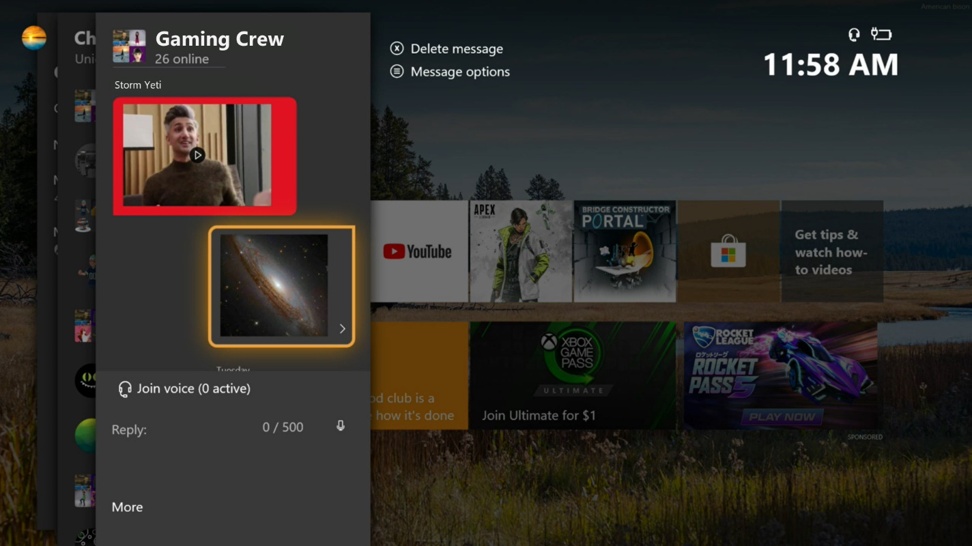Screen dimensions: 972x546
Task: Open Rocket League Rocket Pass ad
Action: [x=780, y=376]
